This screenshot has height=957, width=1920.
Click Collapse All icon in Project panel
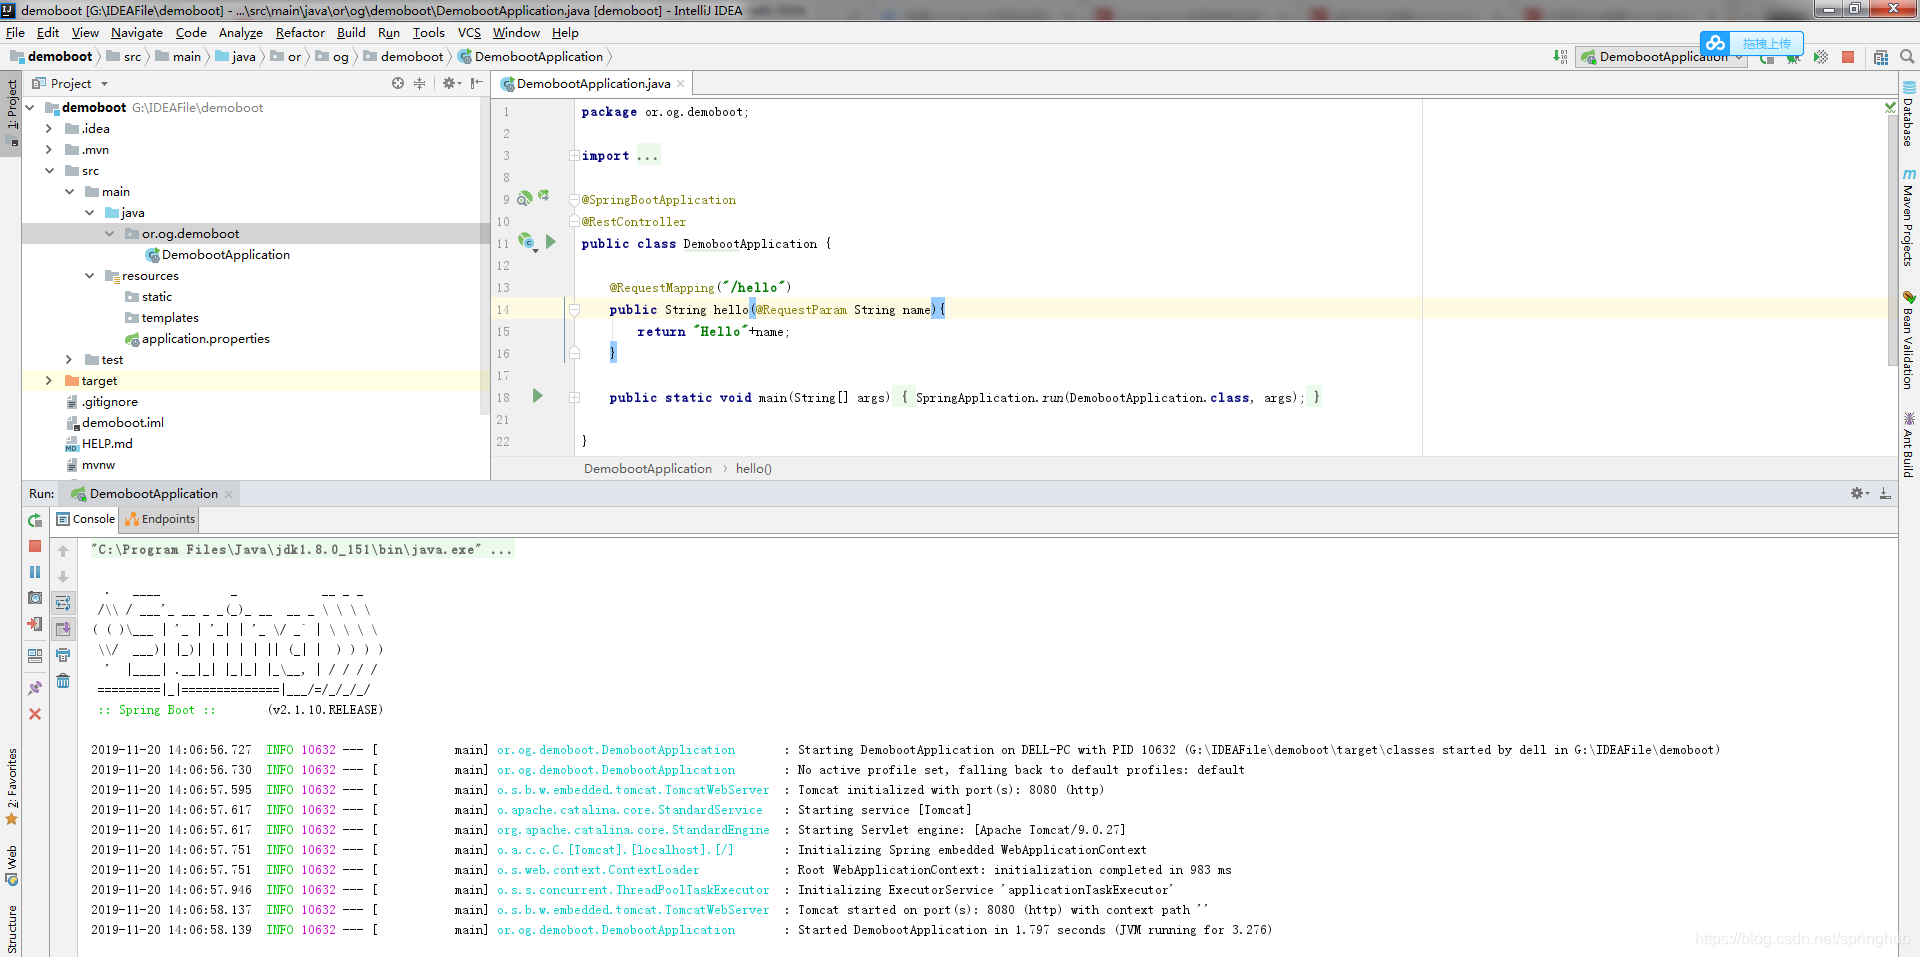click(420, 83)
